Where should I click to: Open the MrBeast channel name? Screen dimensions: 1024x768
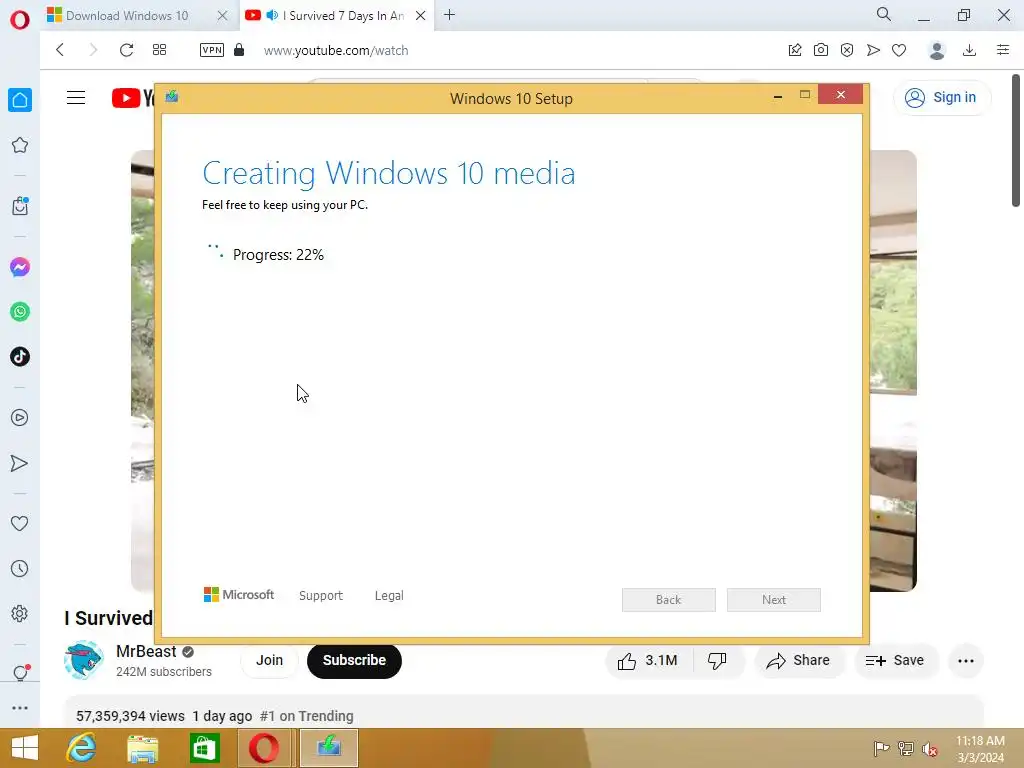146,652
